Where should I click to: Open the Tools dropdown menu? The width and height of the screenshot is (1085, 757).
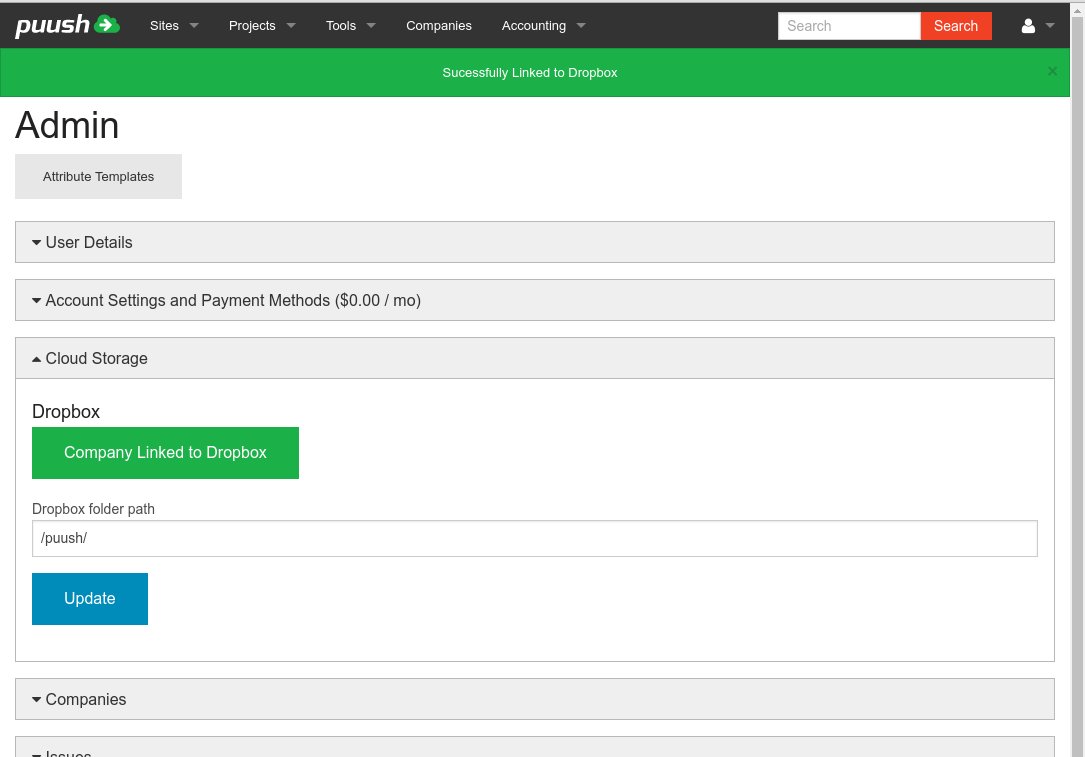tap(350, 26)
